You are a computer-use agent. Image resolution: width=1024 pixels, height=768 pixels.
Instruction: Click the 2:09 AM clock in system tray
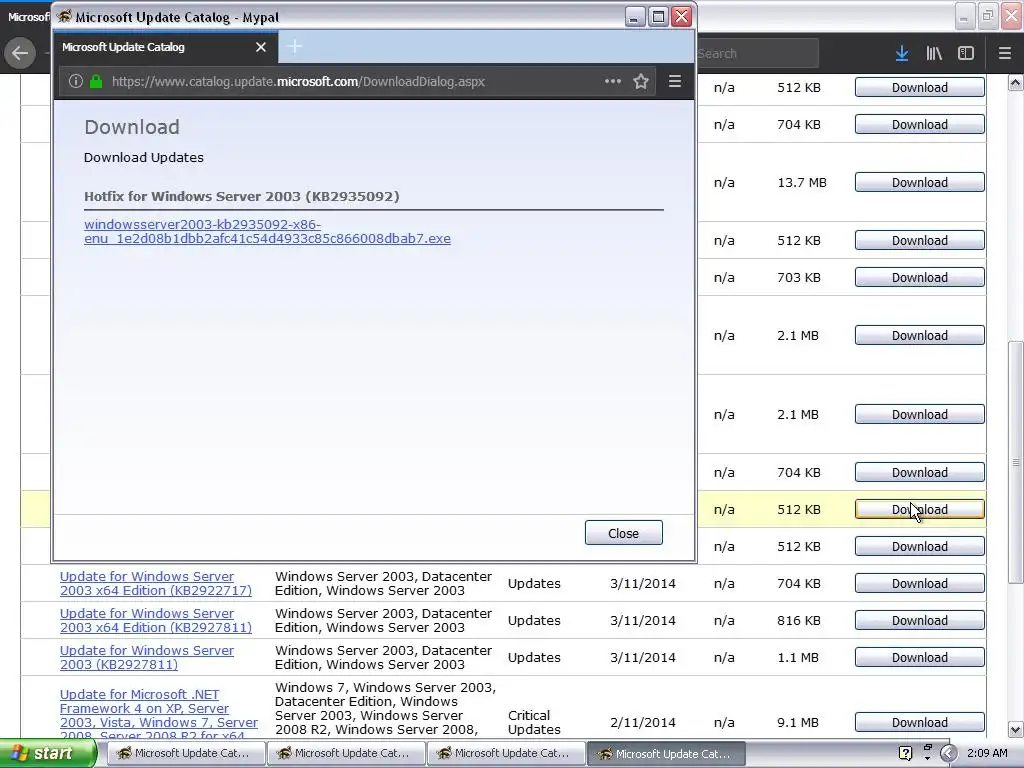tap(987, 753)
